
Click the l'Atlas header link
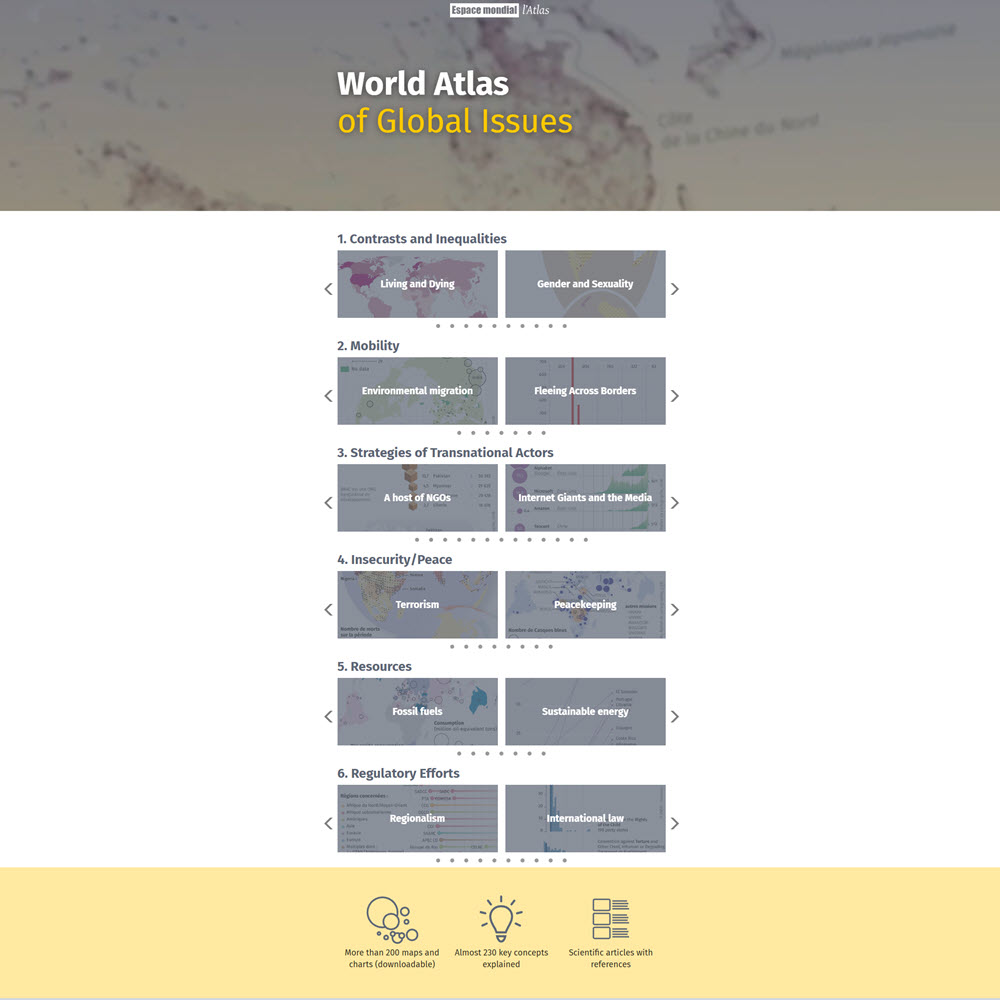pos(536,10)
